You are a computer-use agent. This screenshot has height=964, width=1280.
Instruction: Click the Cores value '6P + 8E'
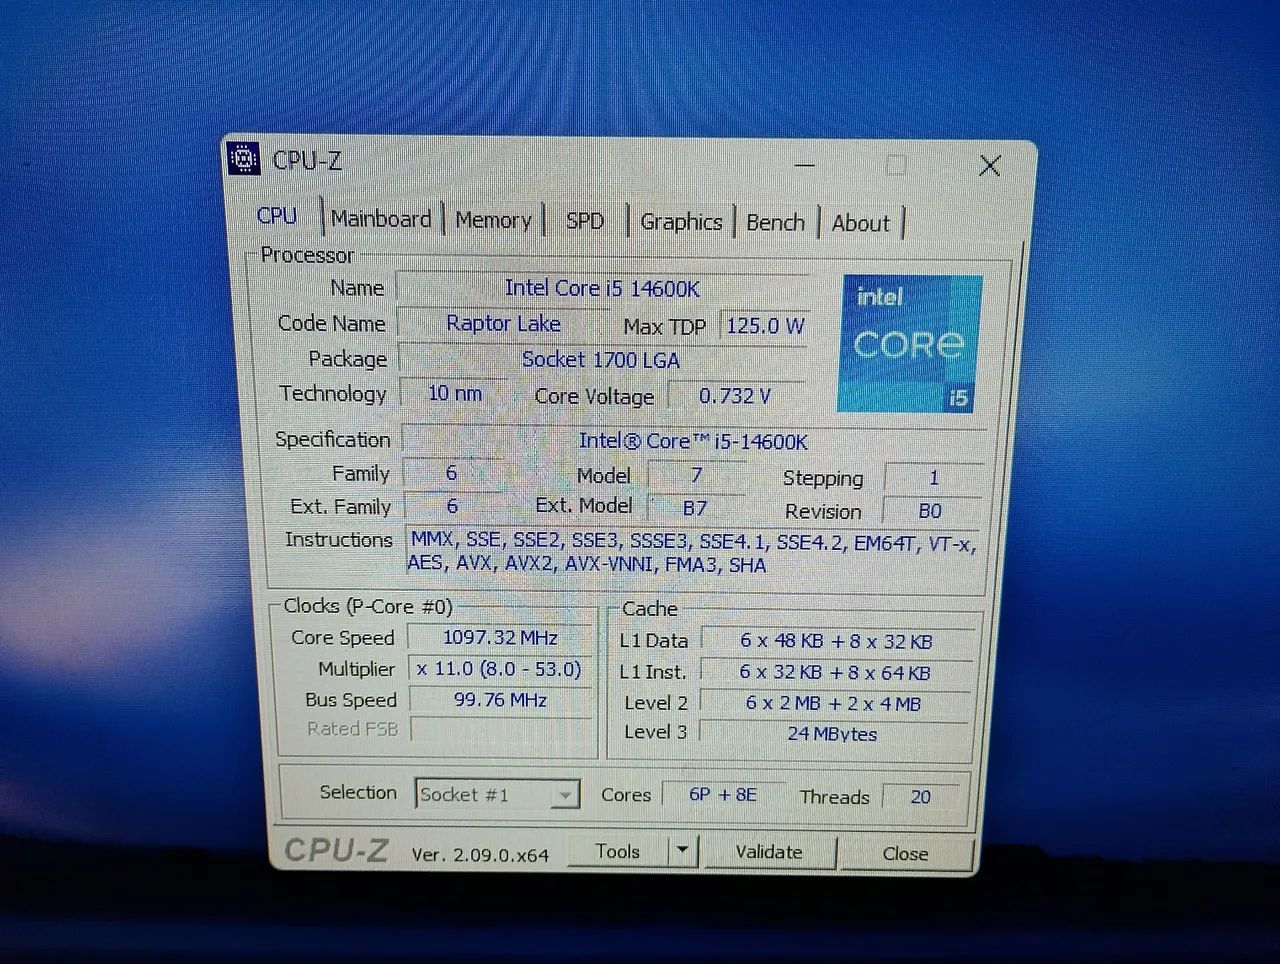723,795
